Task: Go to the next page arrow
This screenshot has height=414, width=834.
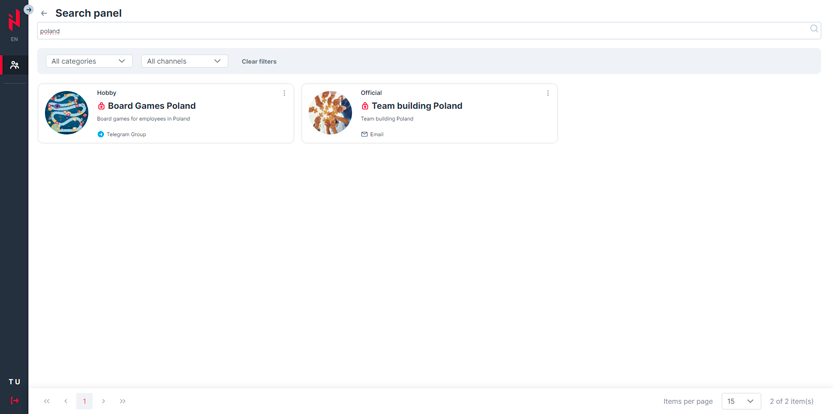Action: pyautogui.click(x=103, y=401)
